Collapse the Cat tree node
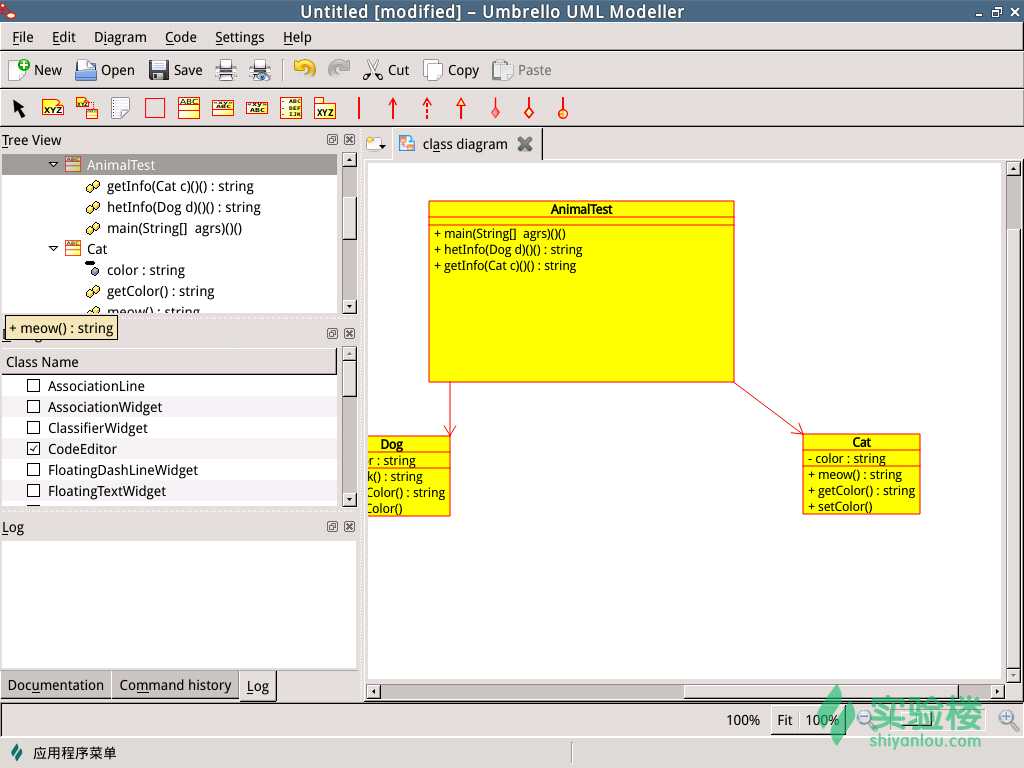The width and height of the screenshot is (1024, 768). pyautogui.click(x=54, y=248)
